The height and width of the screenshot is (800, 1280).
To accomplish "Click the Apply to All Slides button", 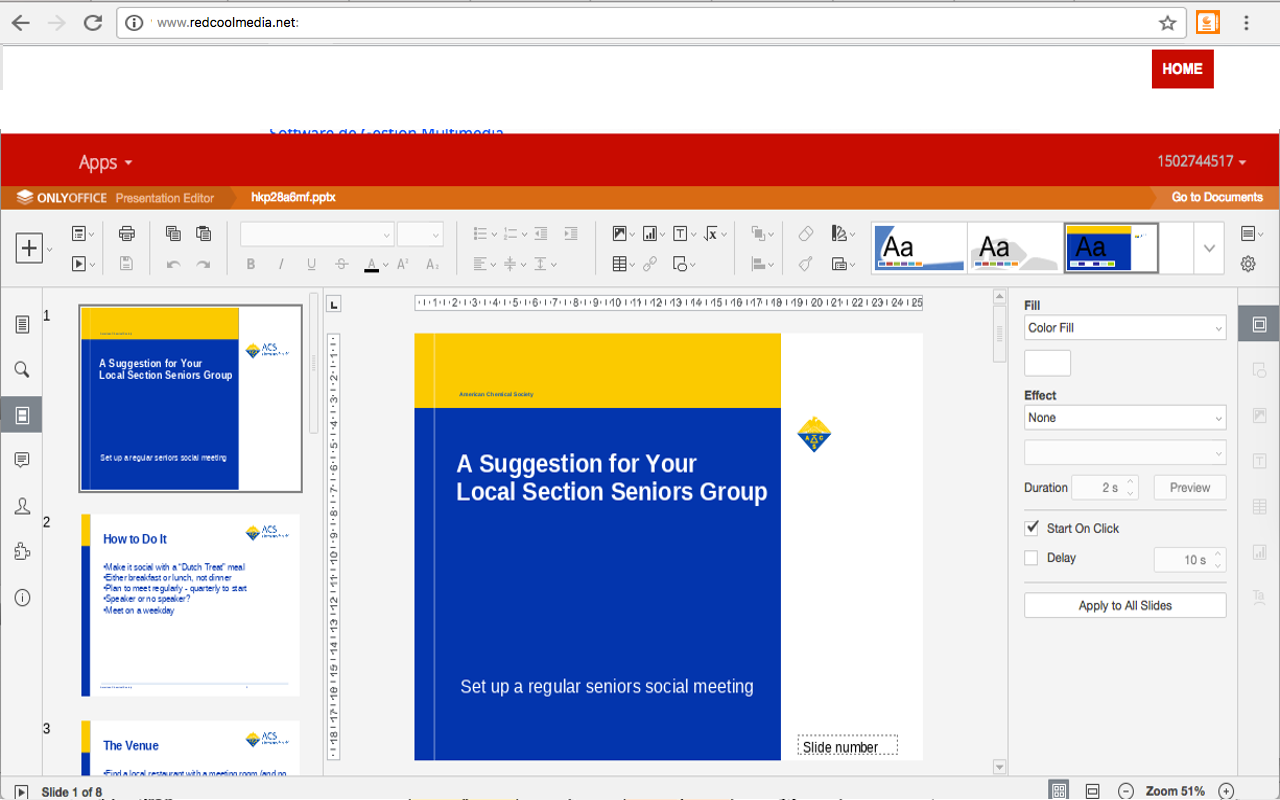I will click(x=1125, y=606).
